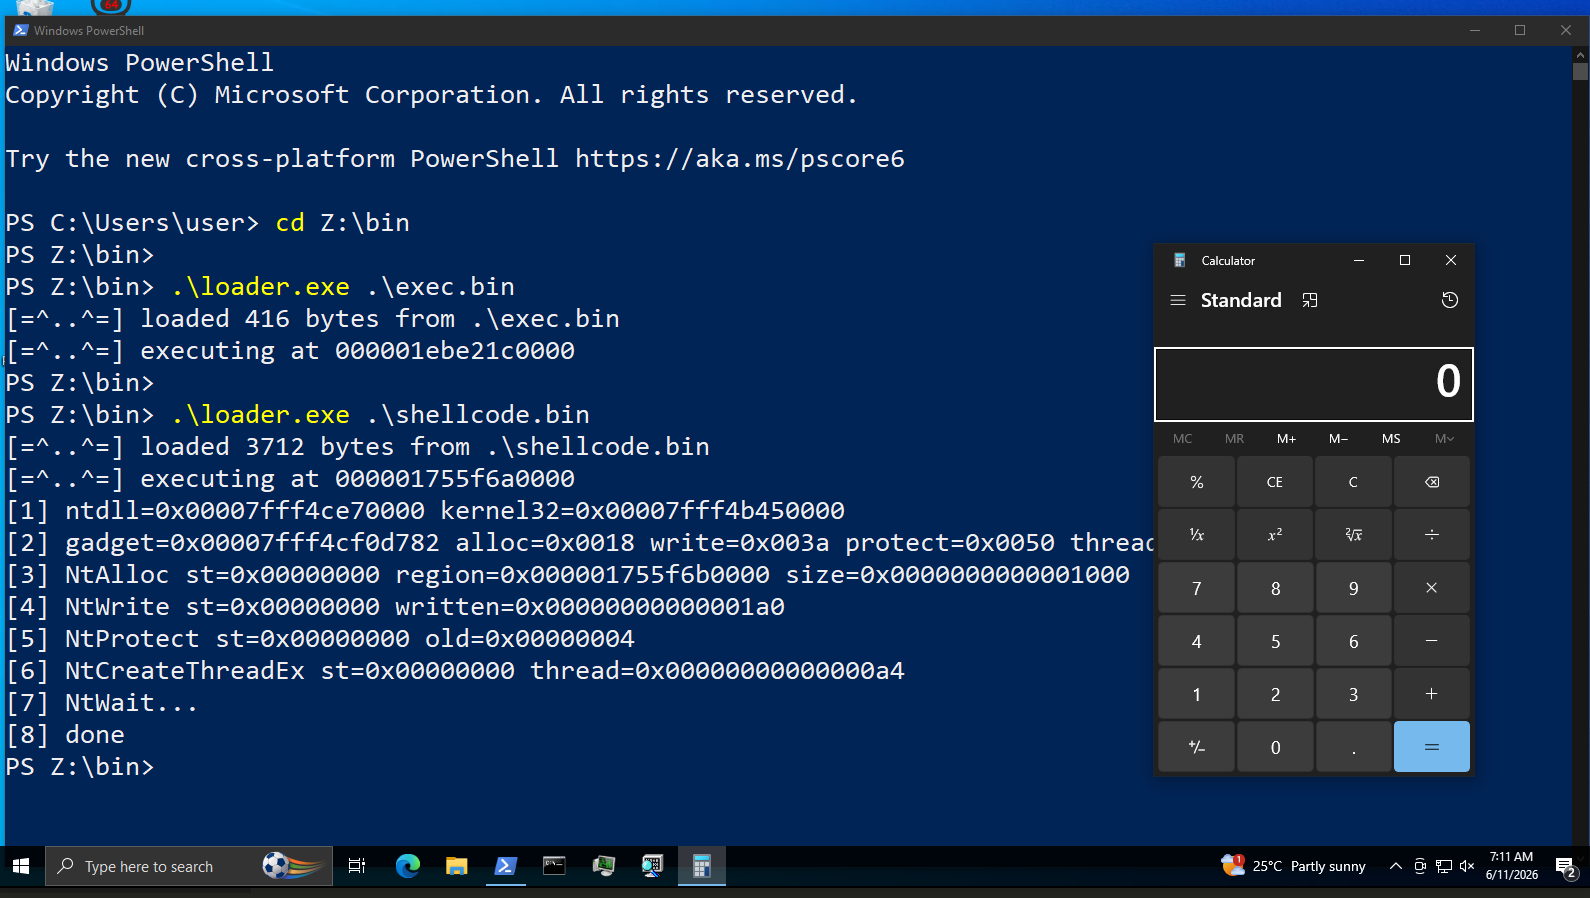The height and width of the screenshot is (898, 1590).
Task: Switch to Calculator taskbar icon
Action: tap(701, 866)
